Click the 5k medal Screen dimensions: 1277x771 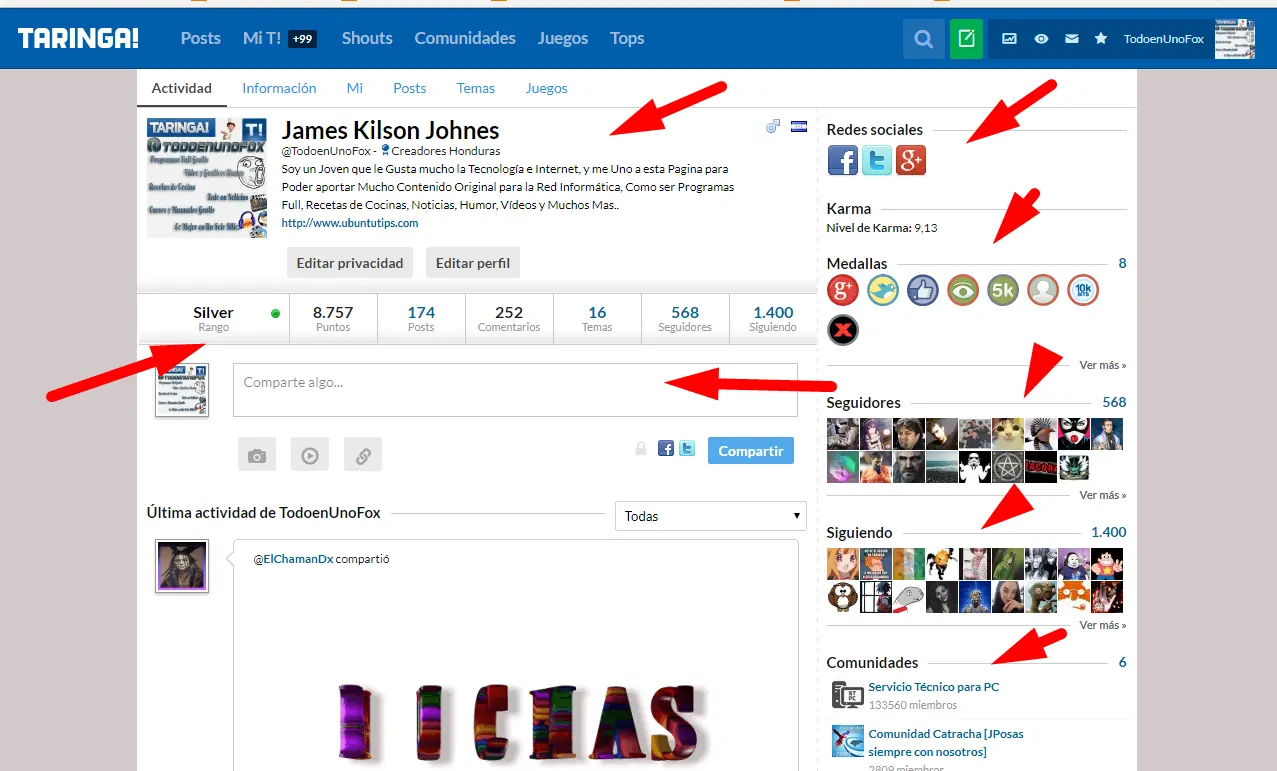(x=1003, y=290)
